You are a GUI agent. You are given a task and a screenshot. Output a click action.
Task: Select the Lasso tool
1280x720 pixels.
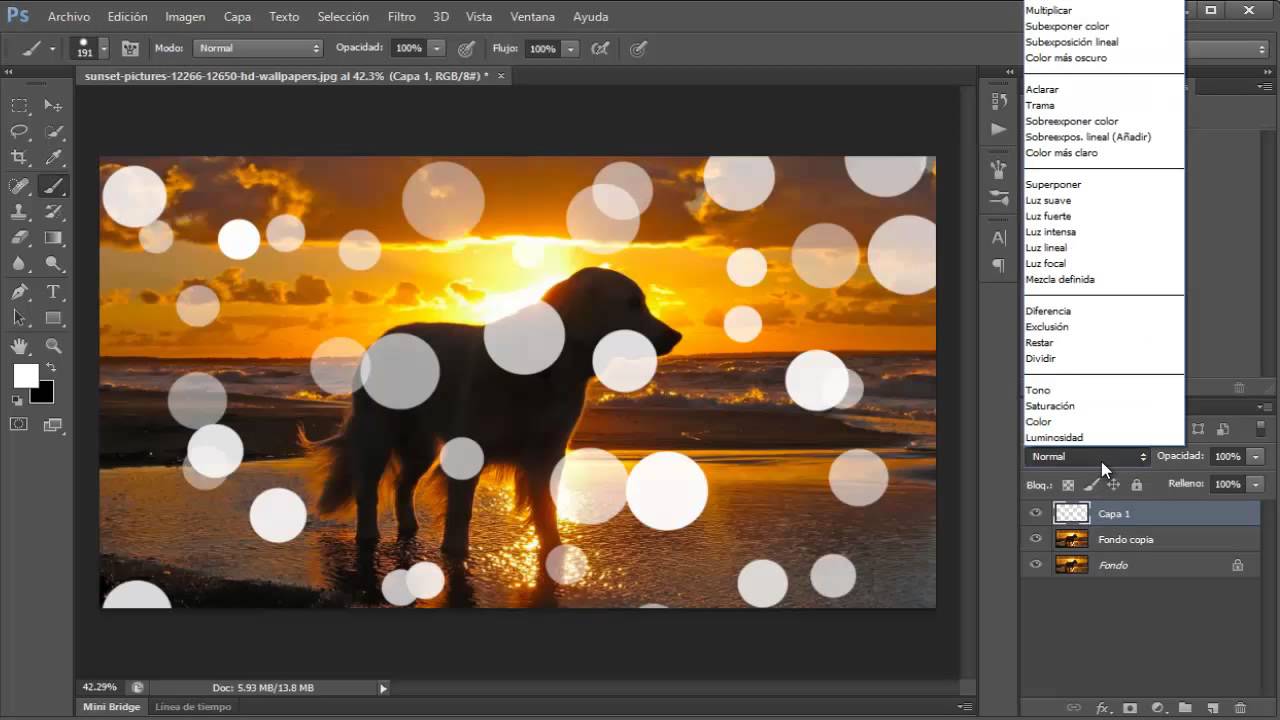coord(19,132)
